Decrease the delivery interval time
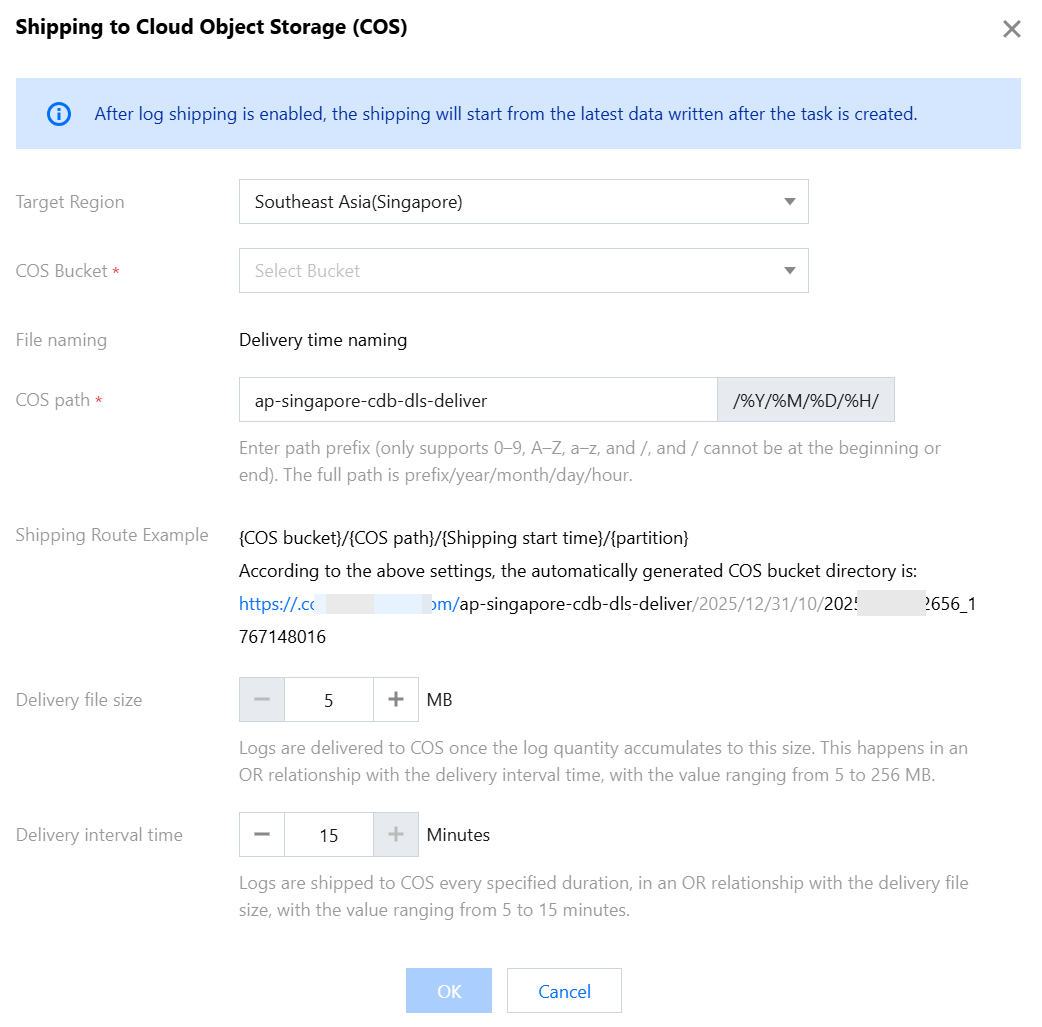1042x1027 pixels. [x=262, y=835]
